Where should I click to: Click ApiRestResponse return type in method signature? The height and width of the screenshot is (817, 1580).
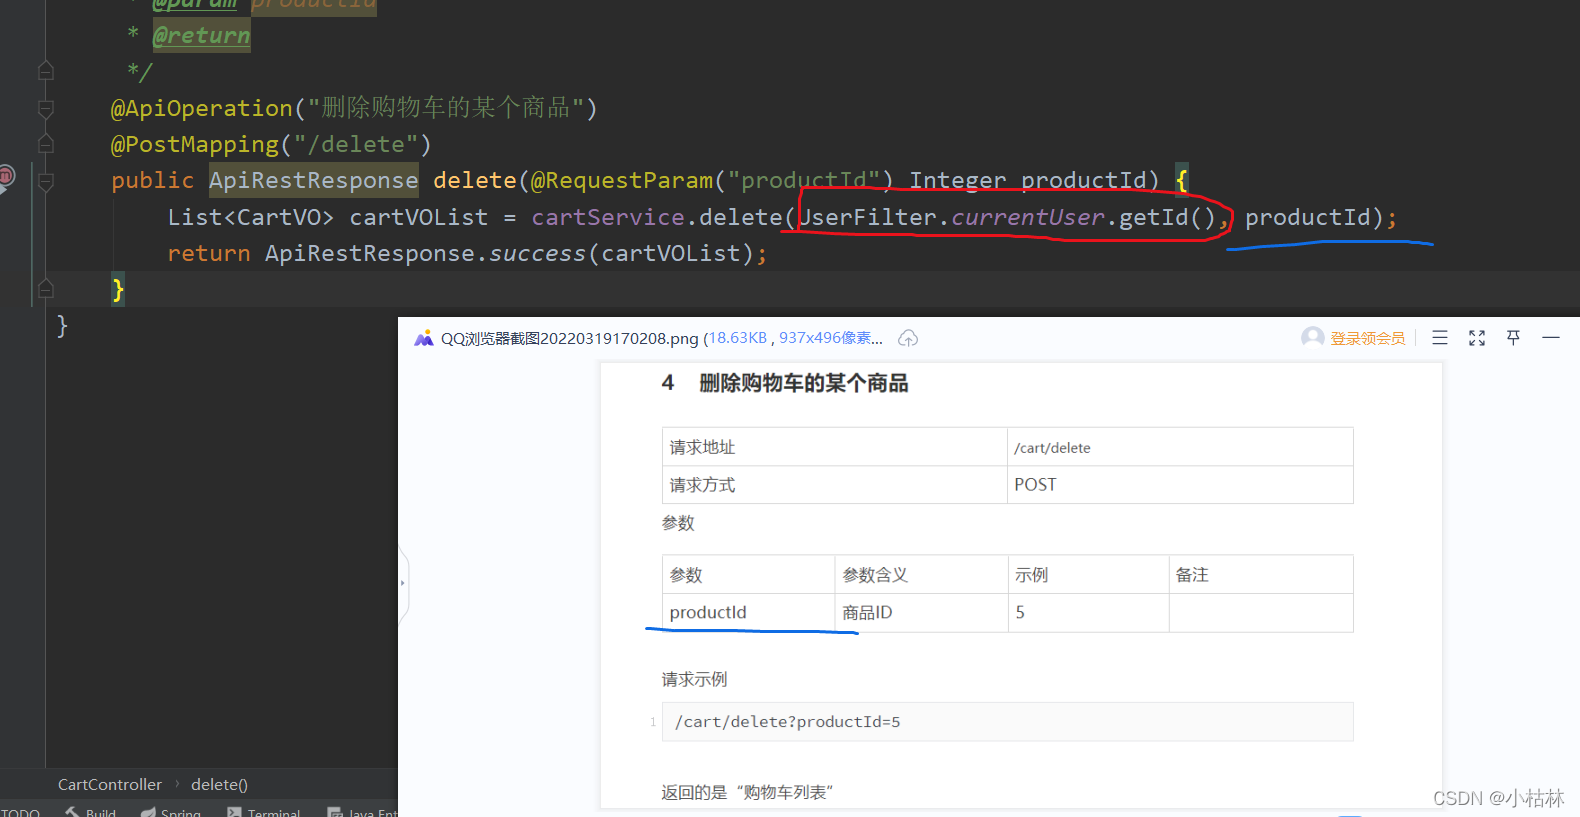click(x=314, y=180)
